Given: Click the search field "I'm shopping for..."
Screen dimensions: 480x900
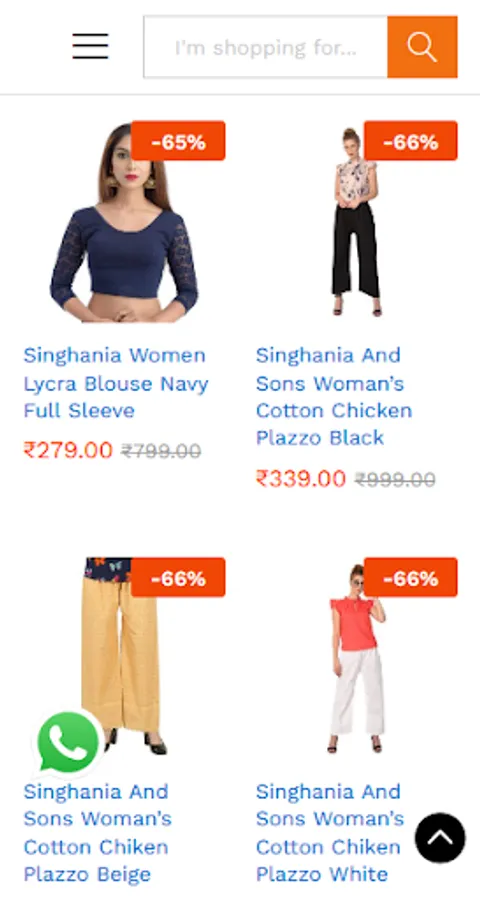Looking at the screenshot, I should [x=266, y=47].
